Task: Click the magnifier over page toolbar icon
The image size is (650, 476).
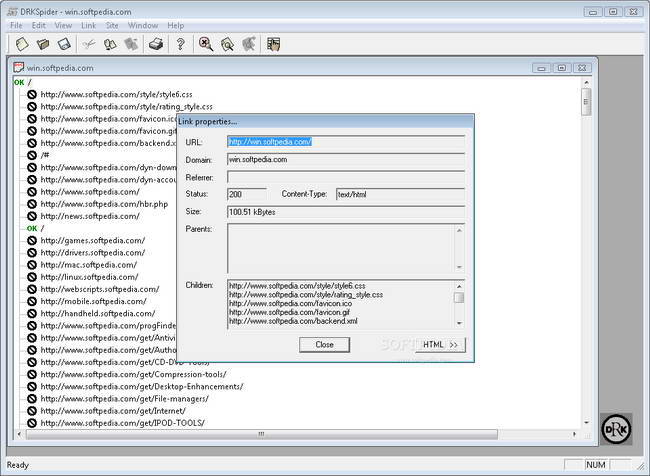Action: [227, 44]
